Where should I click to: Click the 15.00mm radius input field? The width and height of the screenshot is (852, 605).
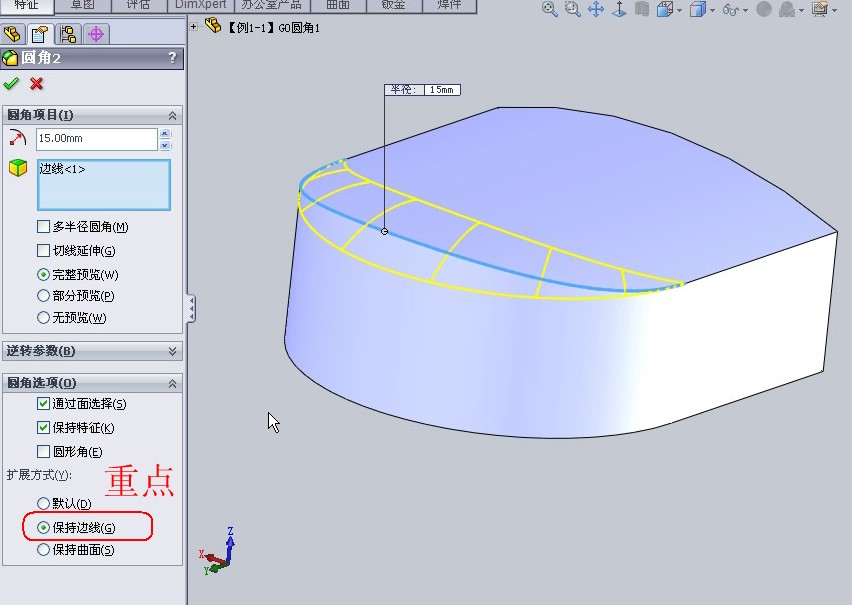(97, 139)
